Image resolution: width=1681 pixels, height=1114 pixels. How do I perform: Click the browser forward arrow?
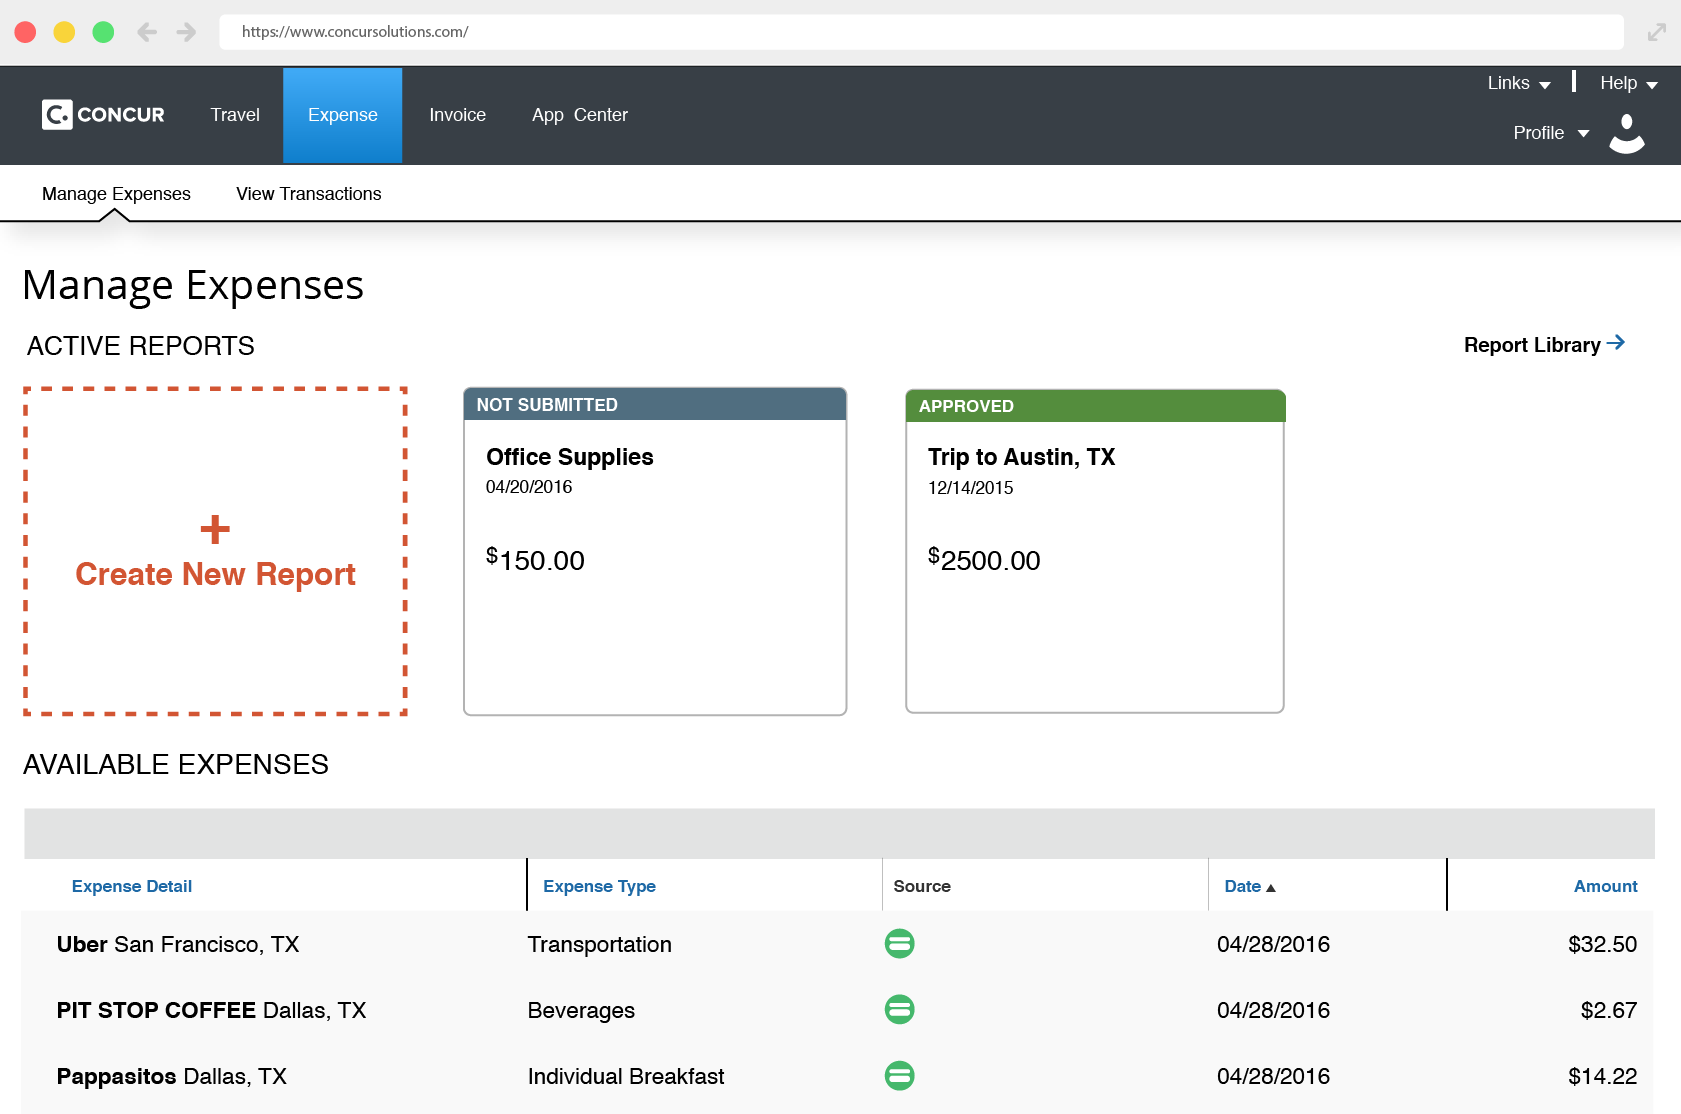pos(187,31)
